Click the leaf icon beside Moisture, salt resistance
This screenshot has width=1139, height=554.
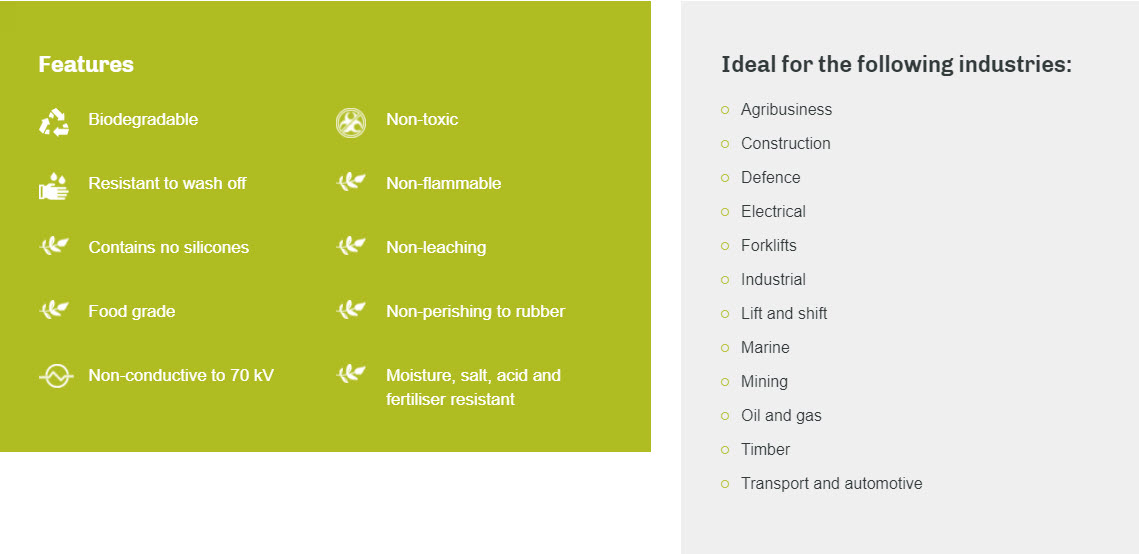coord(351,374)
